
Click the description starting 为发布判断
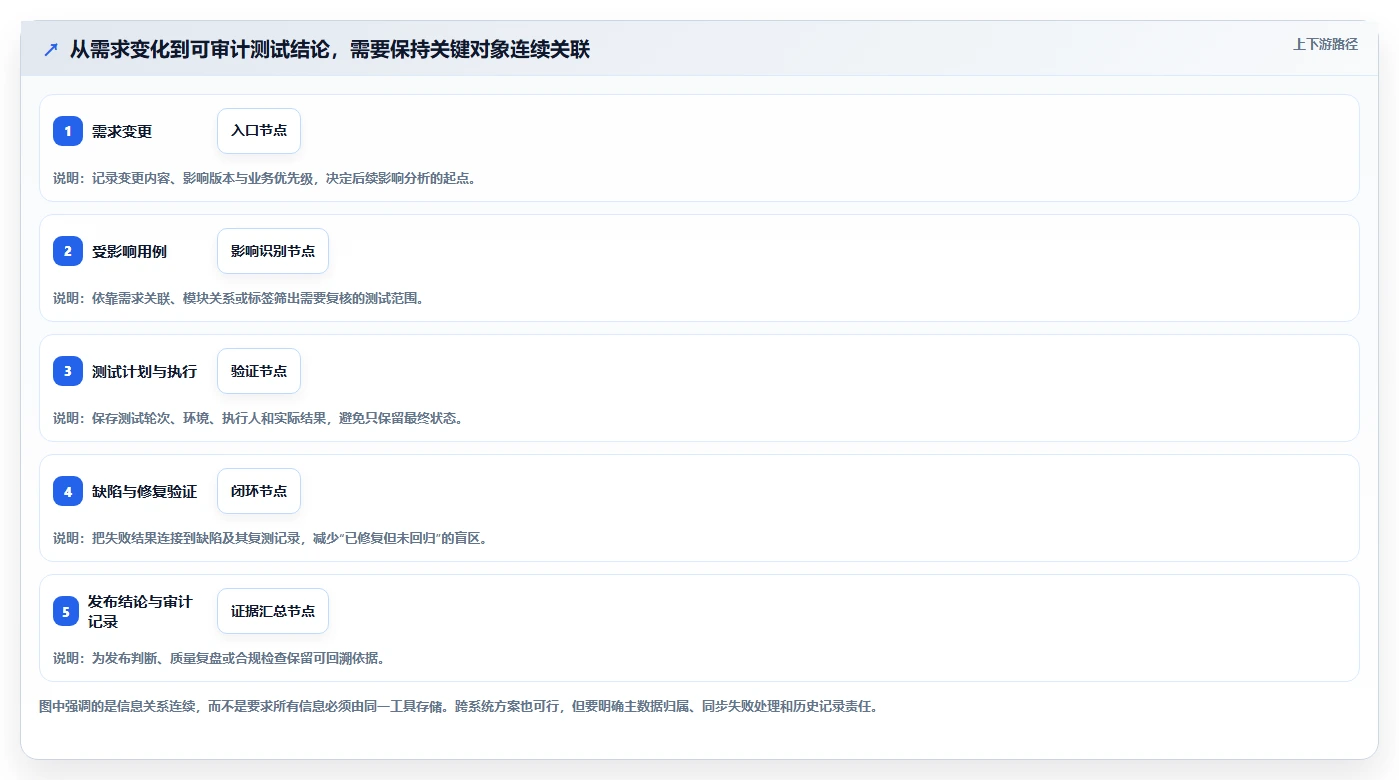click(x=219, y=658)
